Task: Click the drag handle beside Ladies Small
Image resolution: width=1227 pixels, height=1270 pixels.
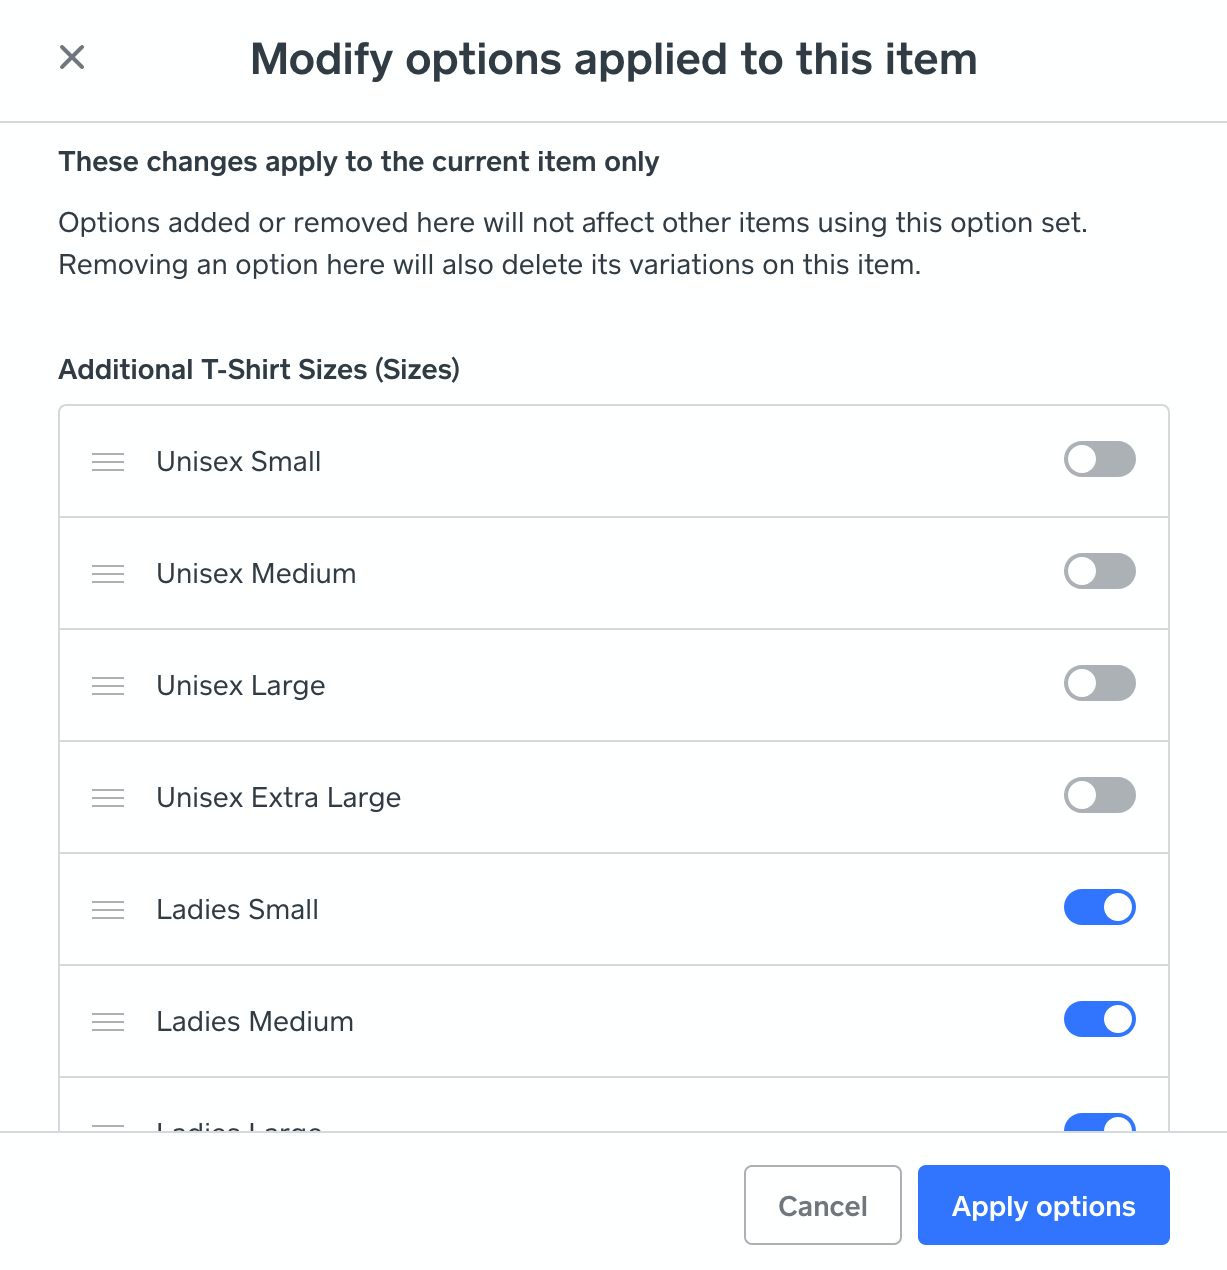Action: (x=108, y=910)
